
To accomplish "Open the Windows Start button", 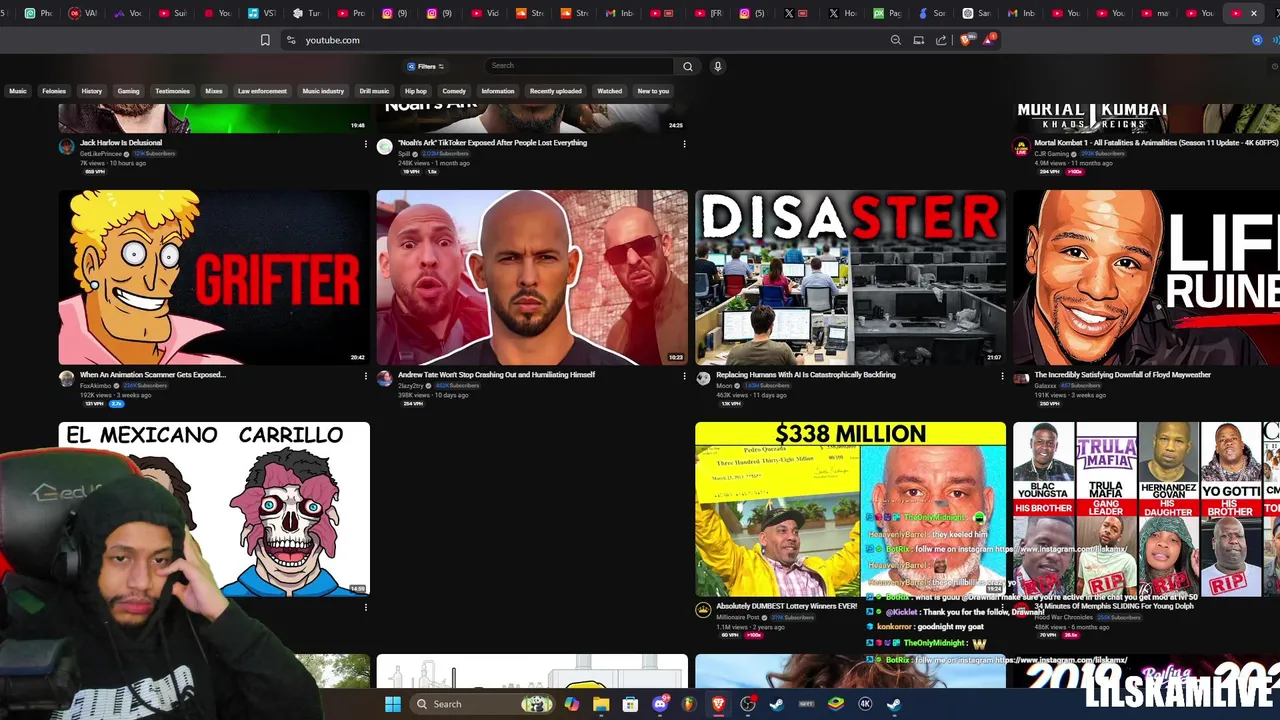I will [x=393, y=704].
